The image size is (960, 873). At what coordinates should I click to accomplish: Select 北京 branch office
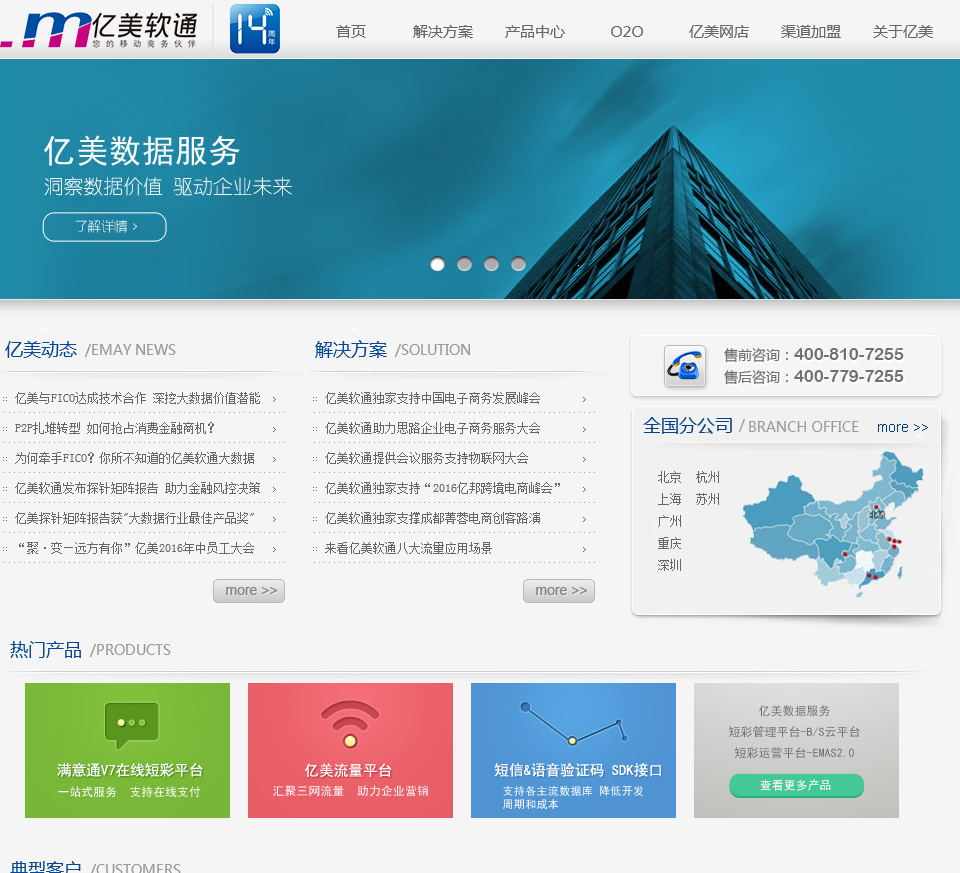(669, 477)
